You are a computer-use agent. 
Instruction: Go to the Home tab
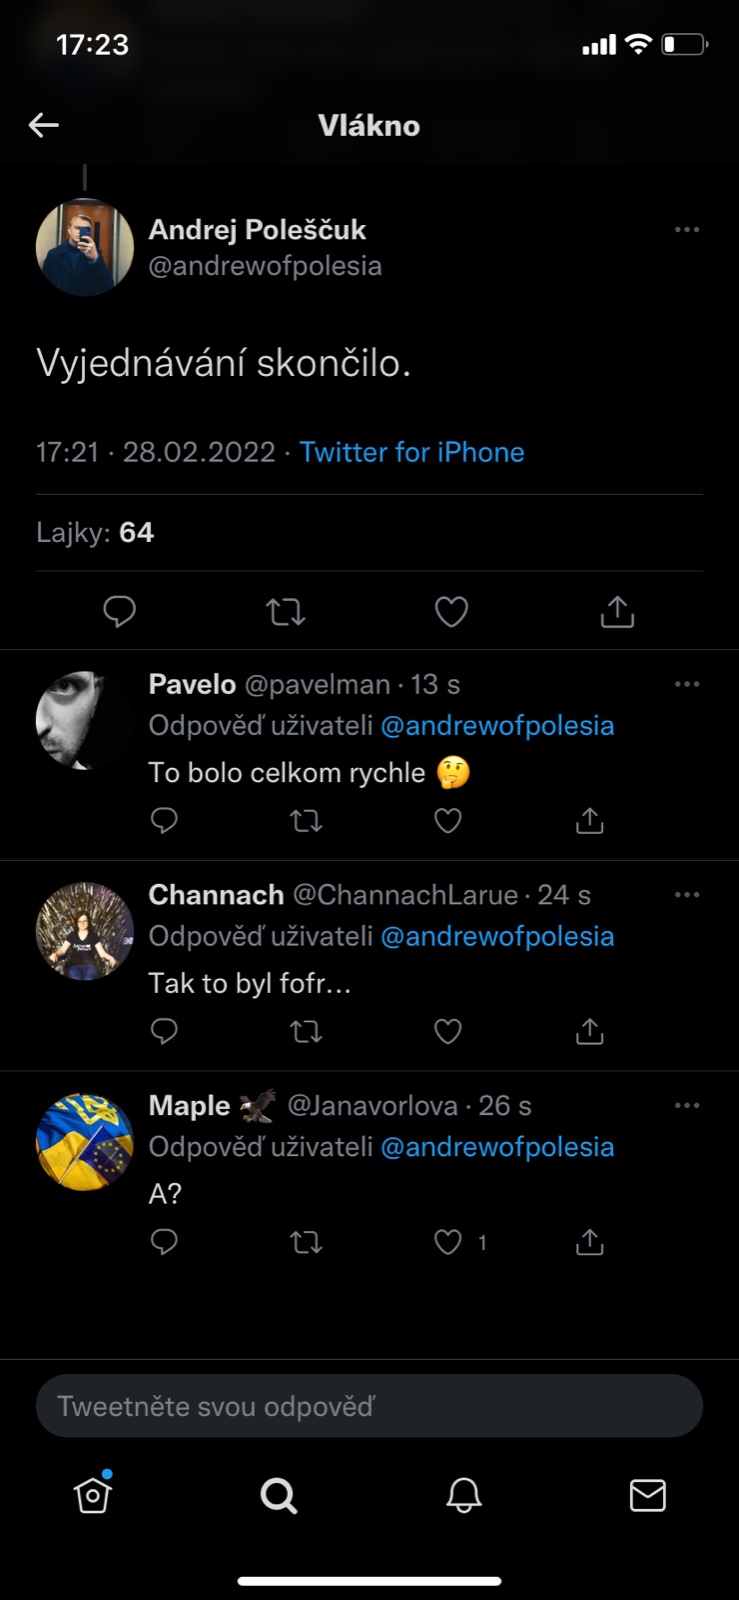[93, 1495]
